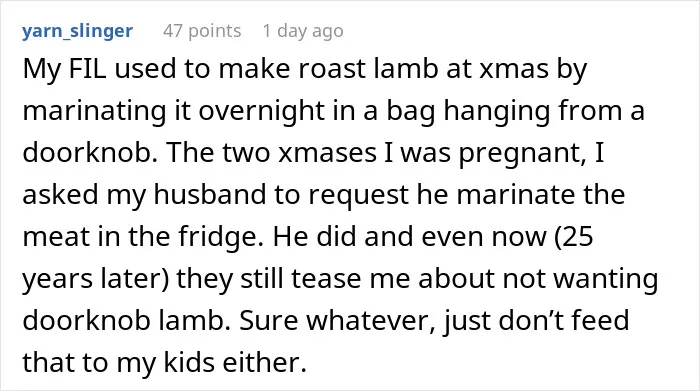Click the word xmas in the first line
This screenshot has height=391, width=700.
click(514, 70)
